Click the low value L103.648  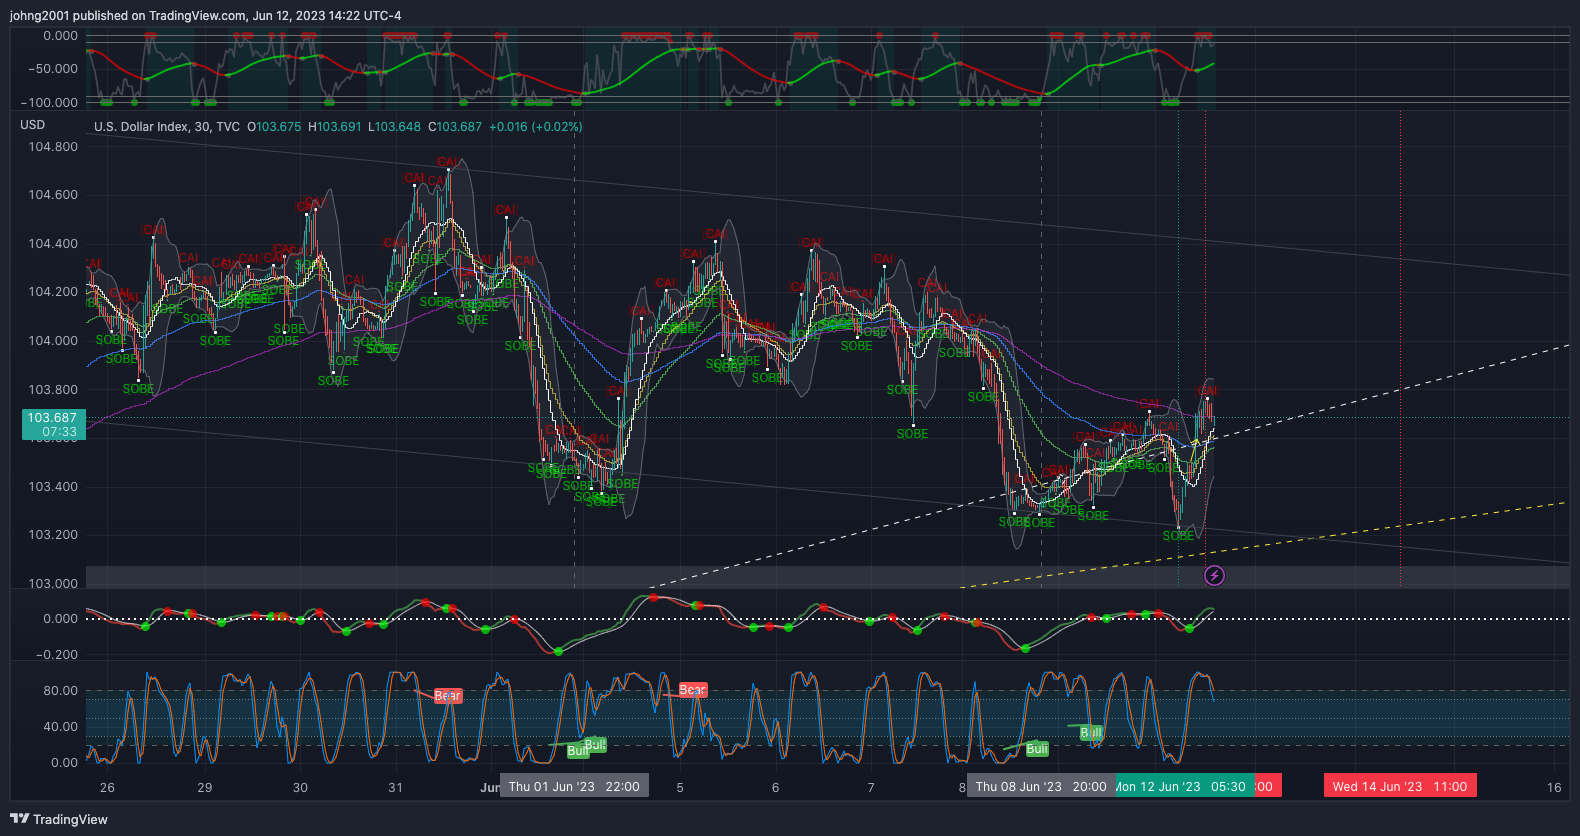point(395,127)
